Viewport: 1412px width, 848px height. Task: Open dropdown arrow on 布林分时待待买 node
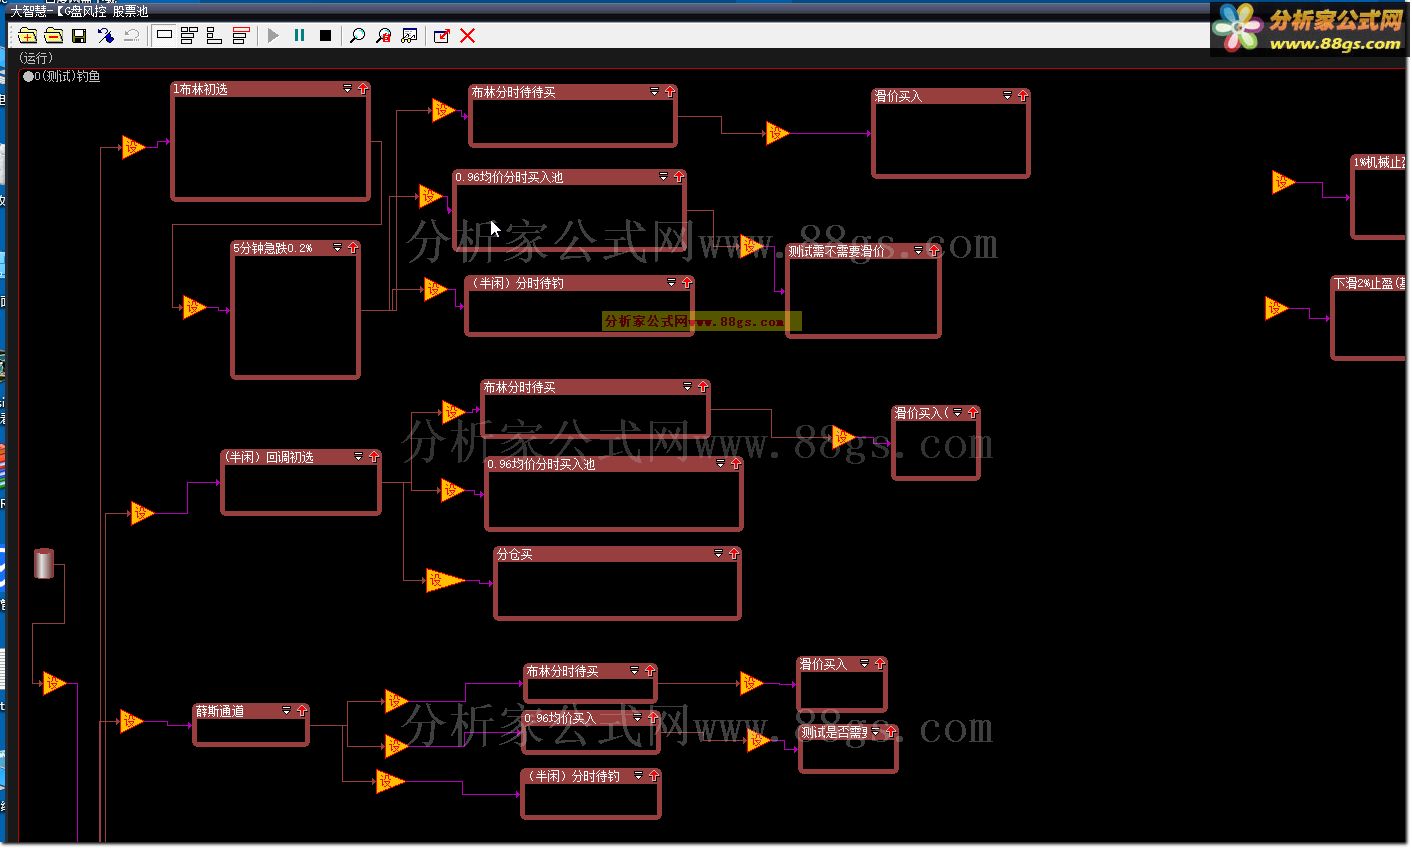(x=655, y=91)
